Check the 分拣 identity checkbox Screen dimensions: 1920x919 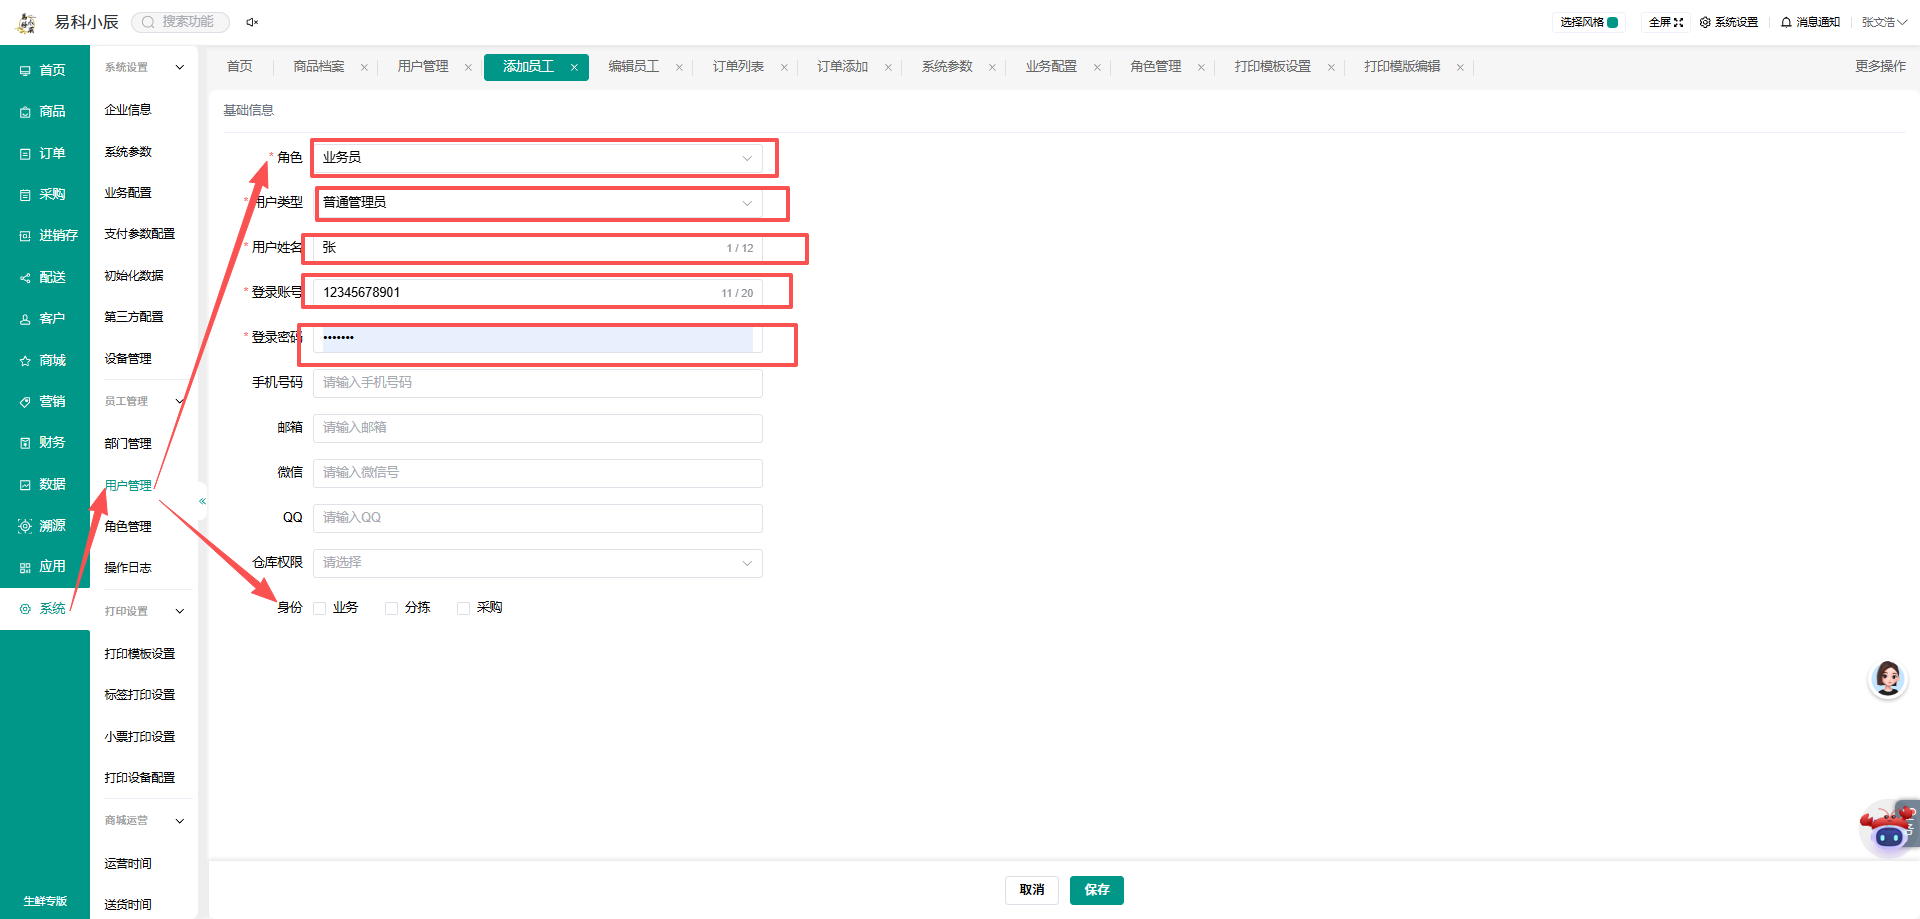pyautogui.click(x=392, y=608)
